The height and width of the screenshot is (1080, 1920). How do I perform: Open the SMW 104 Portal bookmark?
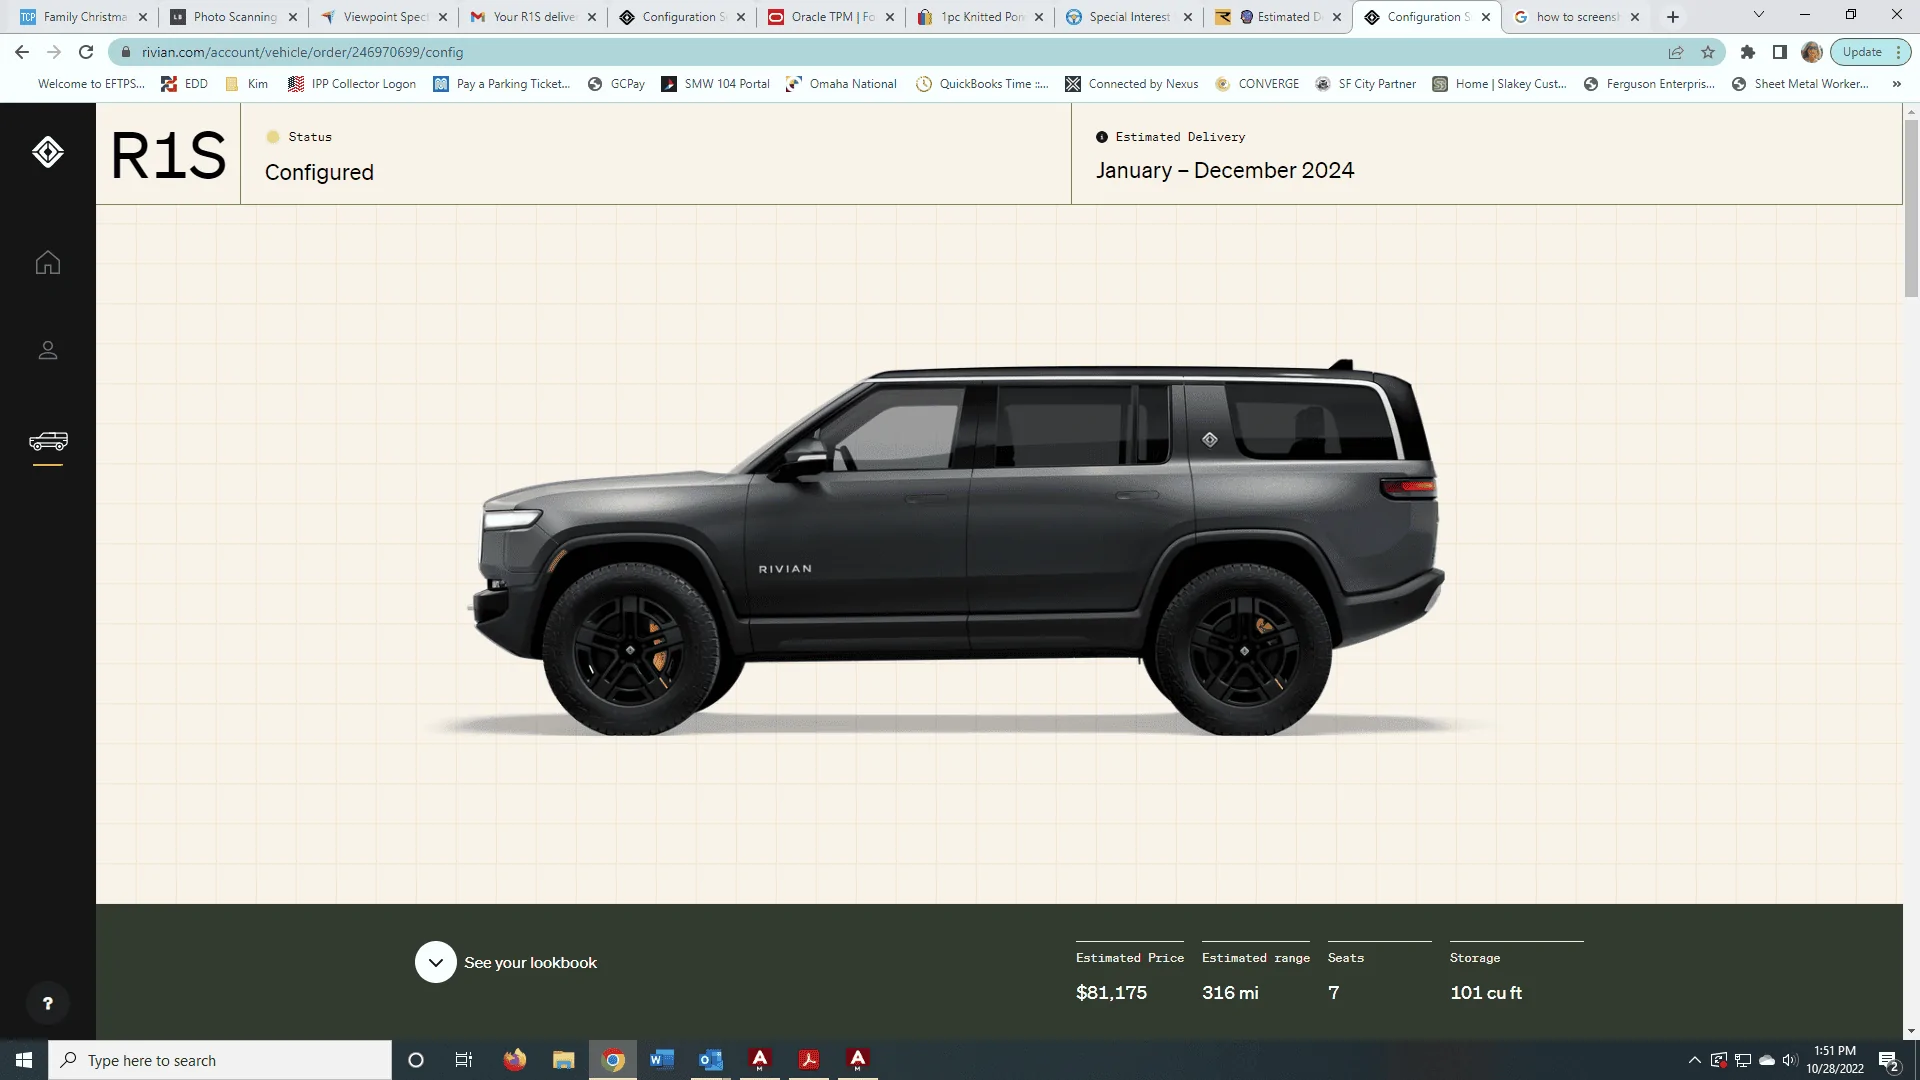tap(716, 84)
